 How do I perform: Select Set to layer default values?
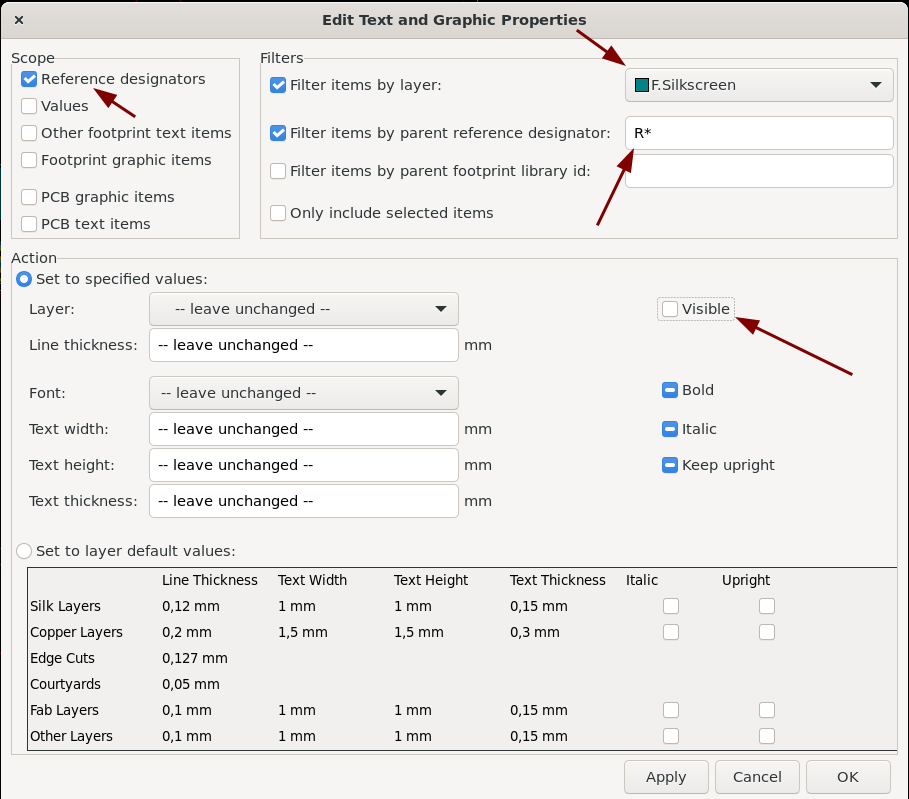(24, 551)
